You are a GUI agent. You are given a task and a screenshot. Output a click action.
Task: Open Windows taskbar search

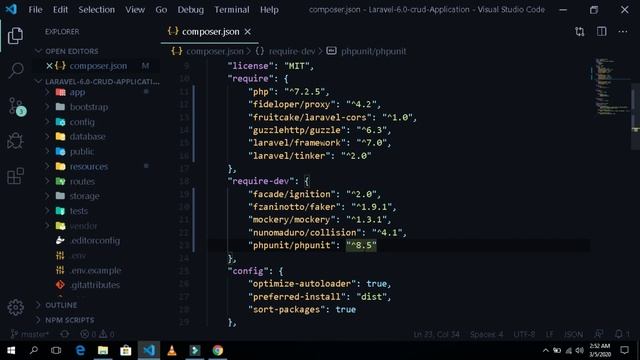coord(34,350)
